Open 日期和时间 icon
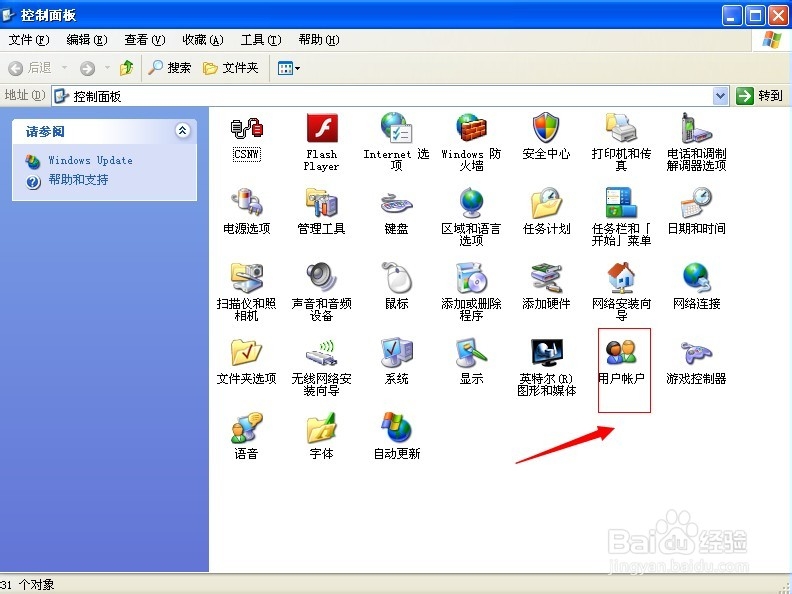This screenshot has width=792, height=594. point(696,203)
